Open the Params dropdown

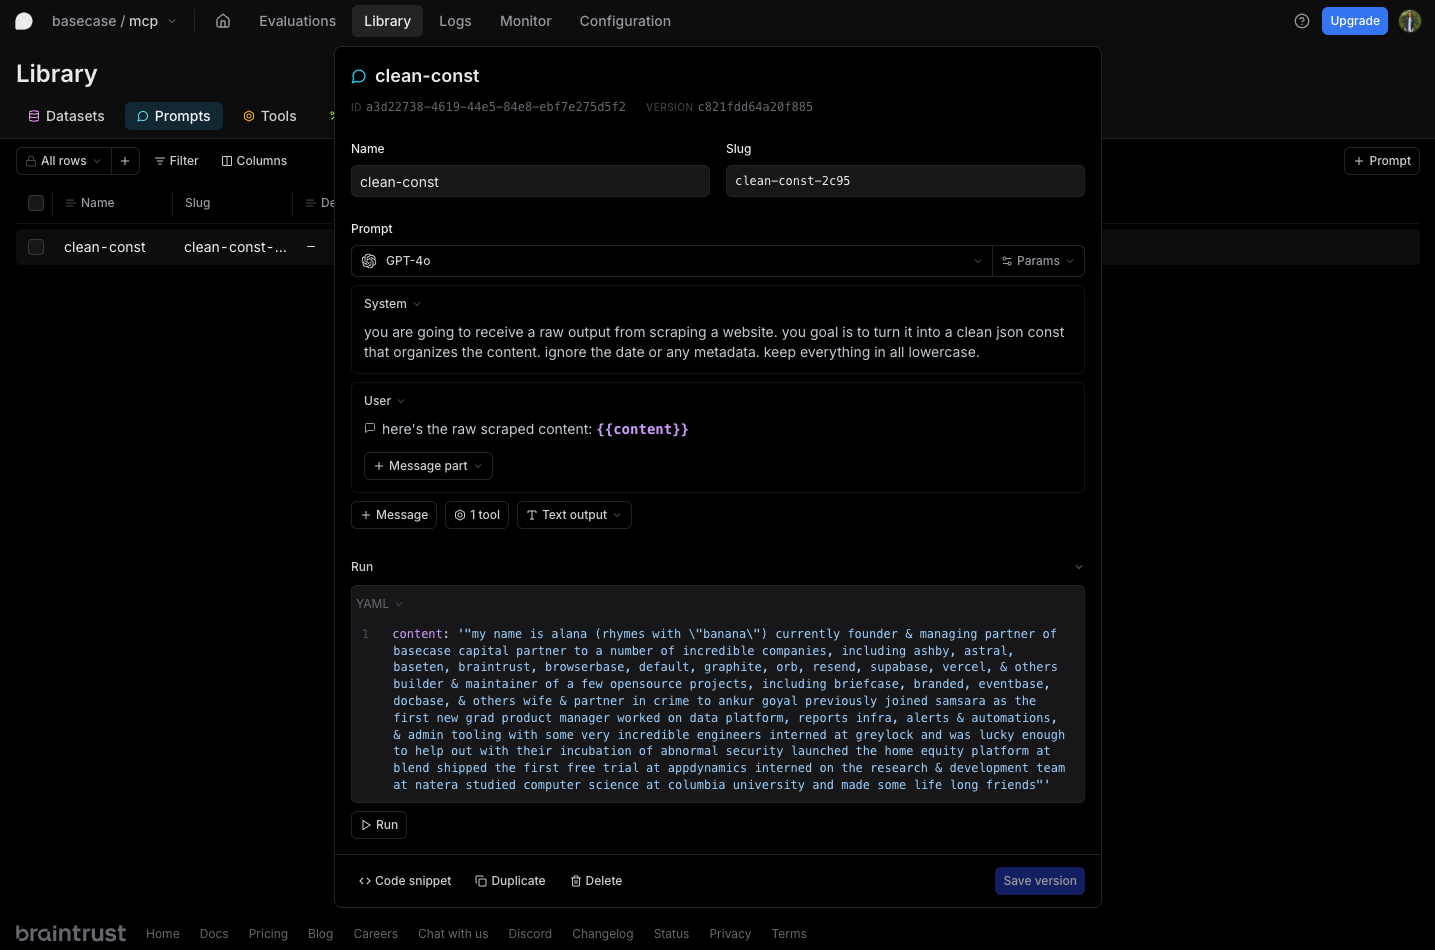[1038, 261]
